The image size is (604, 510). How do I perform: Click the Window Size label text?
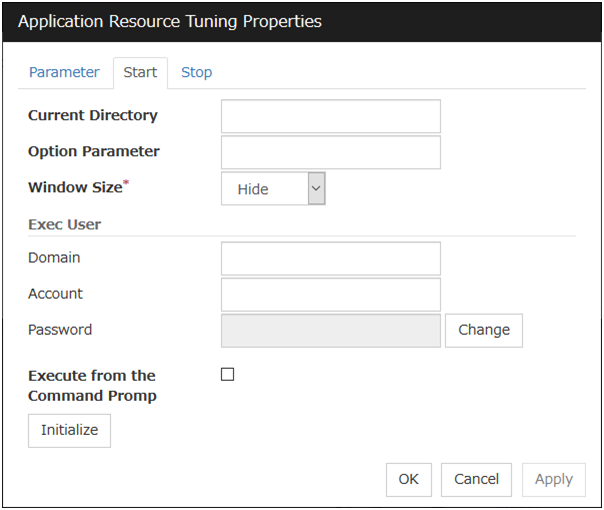(74, 188)
